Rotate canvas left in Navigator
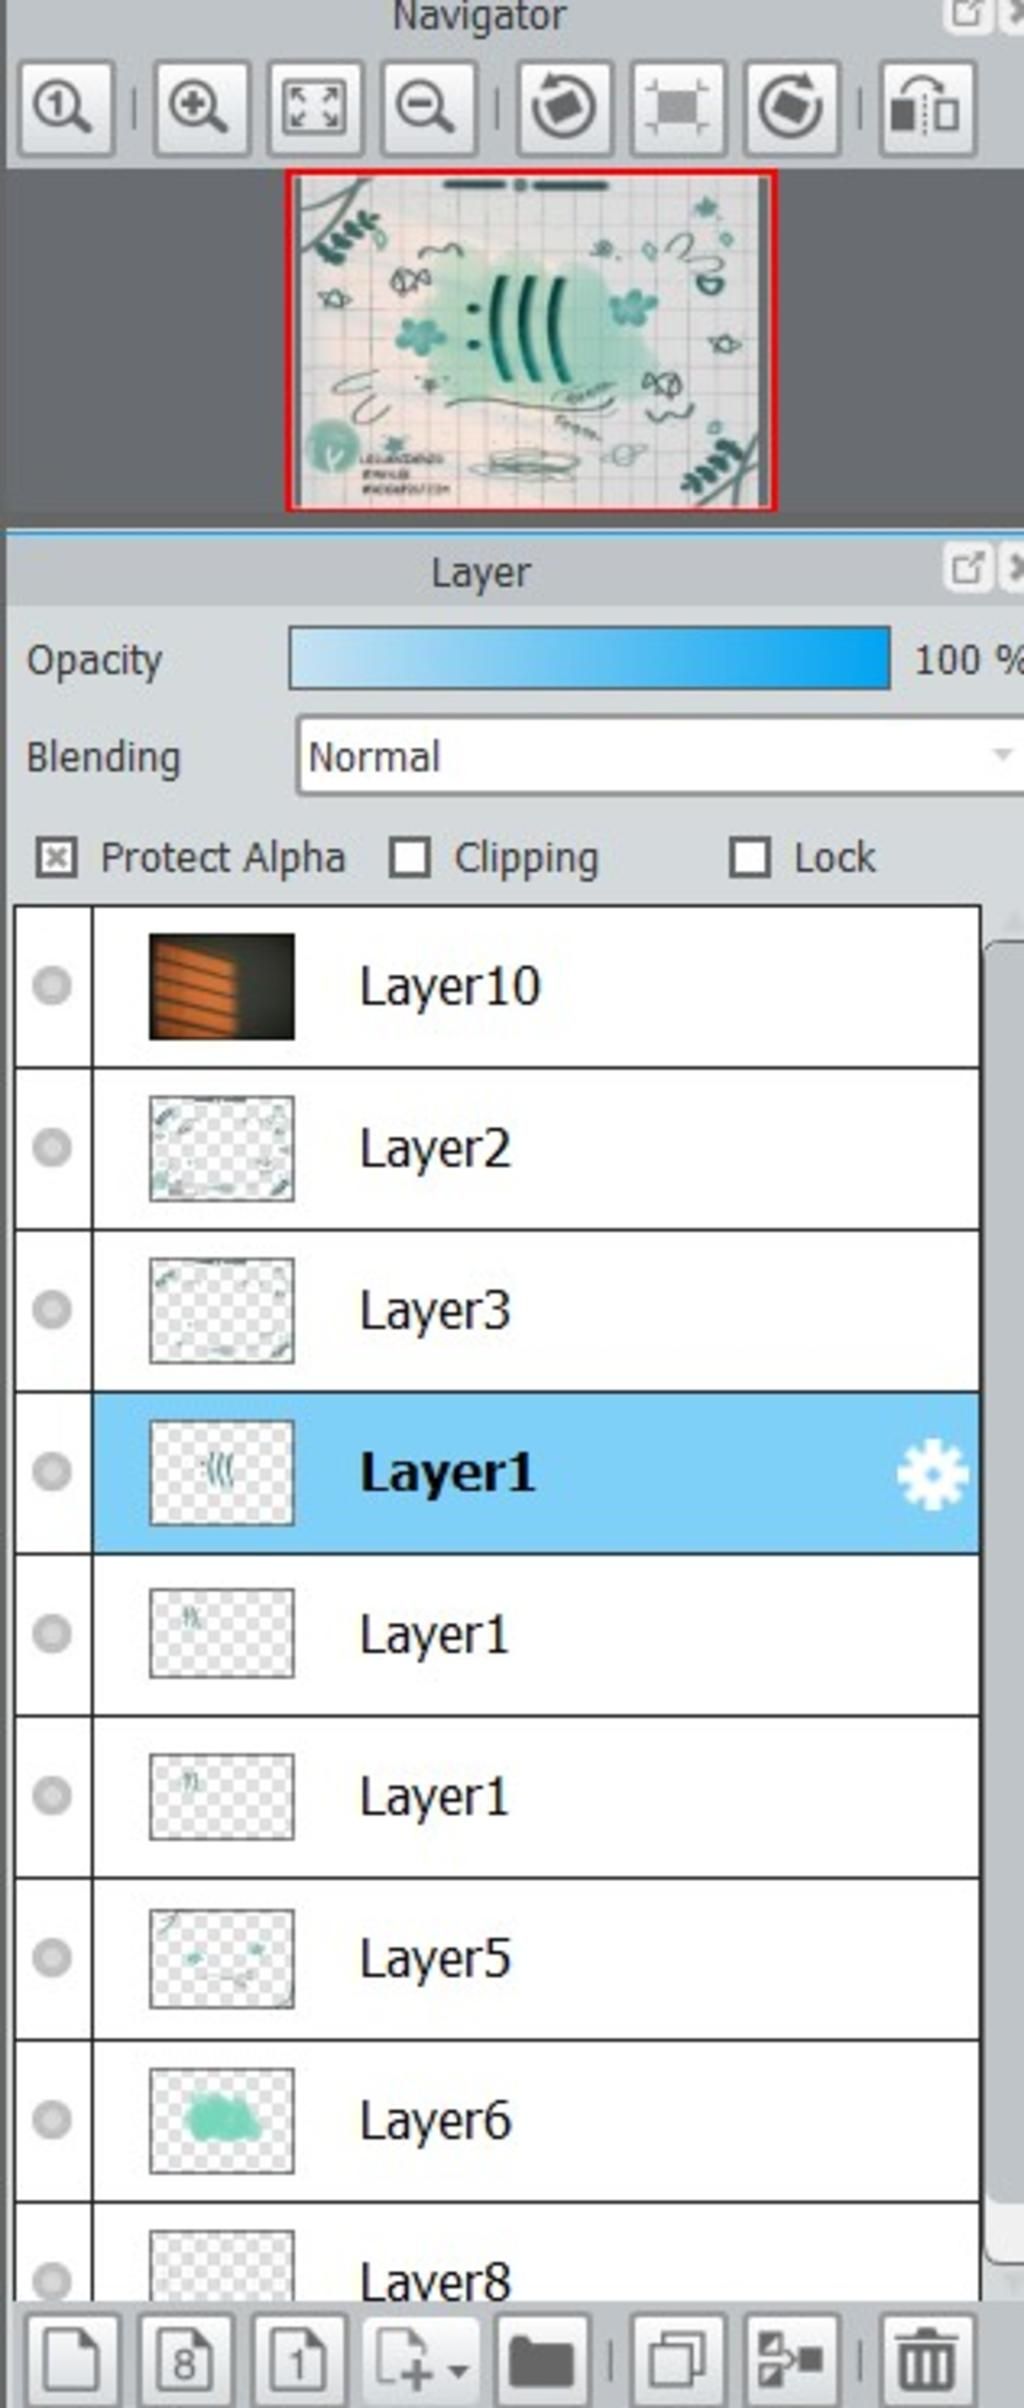Image resolution: width=1024 pixels, height=2408 pixels. tap(564, 108)
